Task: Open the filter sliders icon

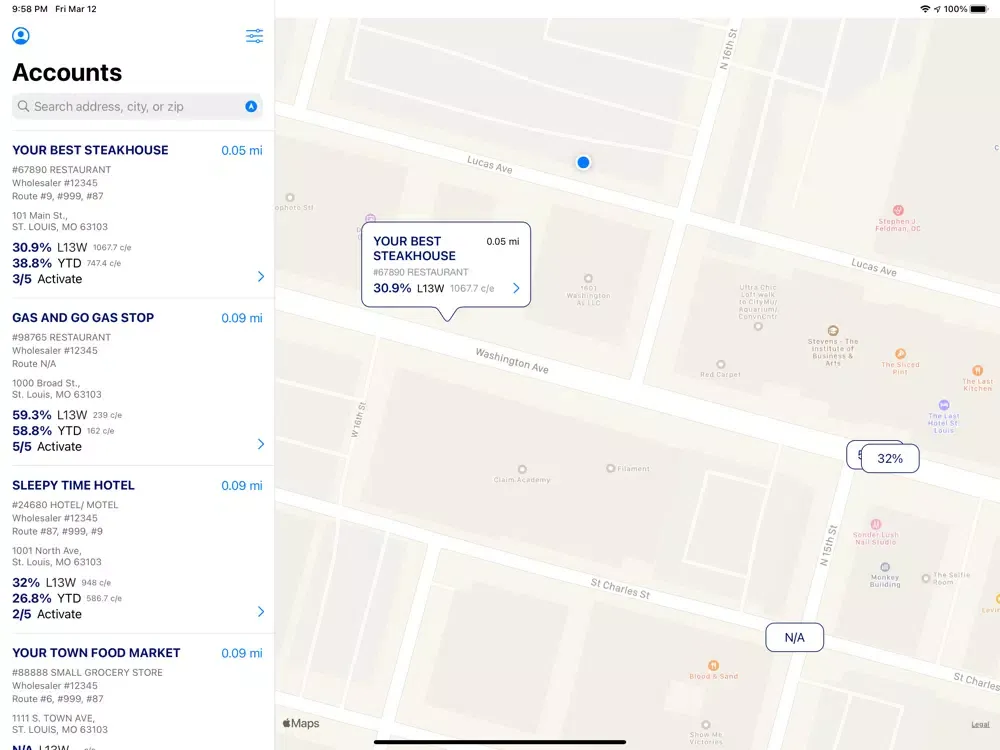Action: click(254, 36)
